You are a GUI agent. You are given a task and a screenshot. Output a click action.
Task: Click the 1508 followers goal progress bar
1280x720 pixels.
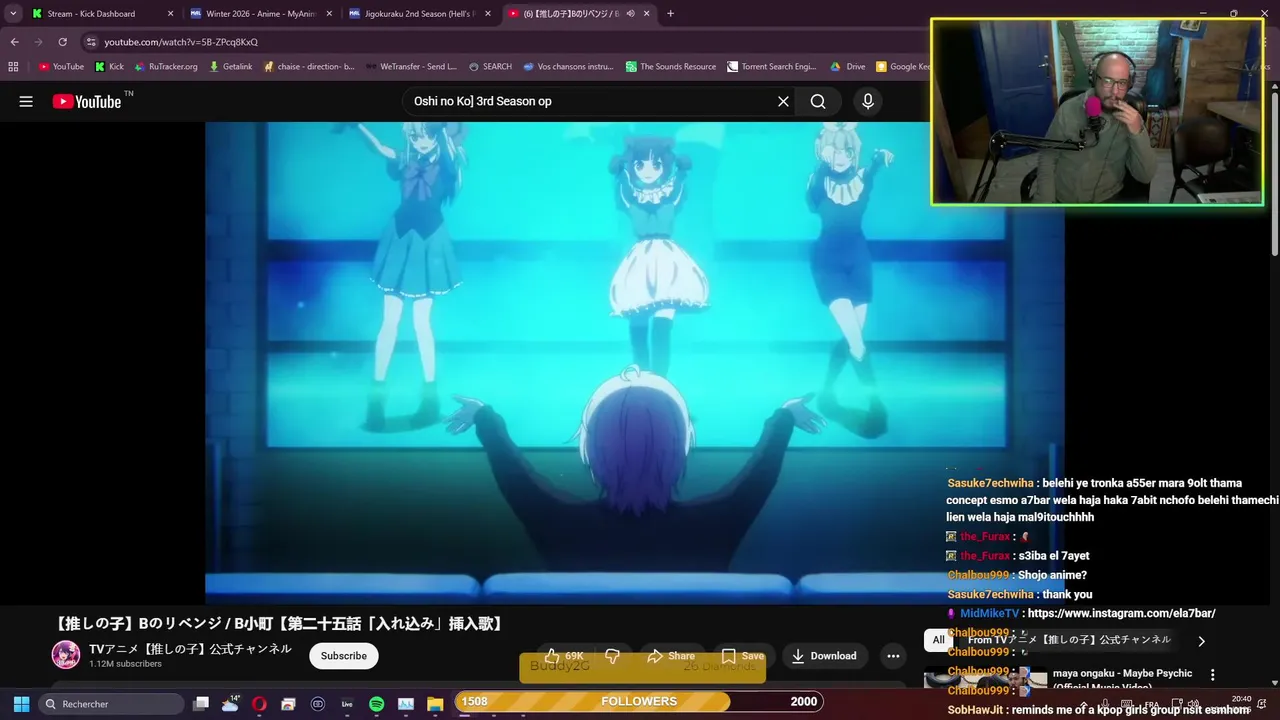click(639, 701)
